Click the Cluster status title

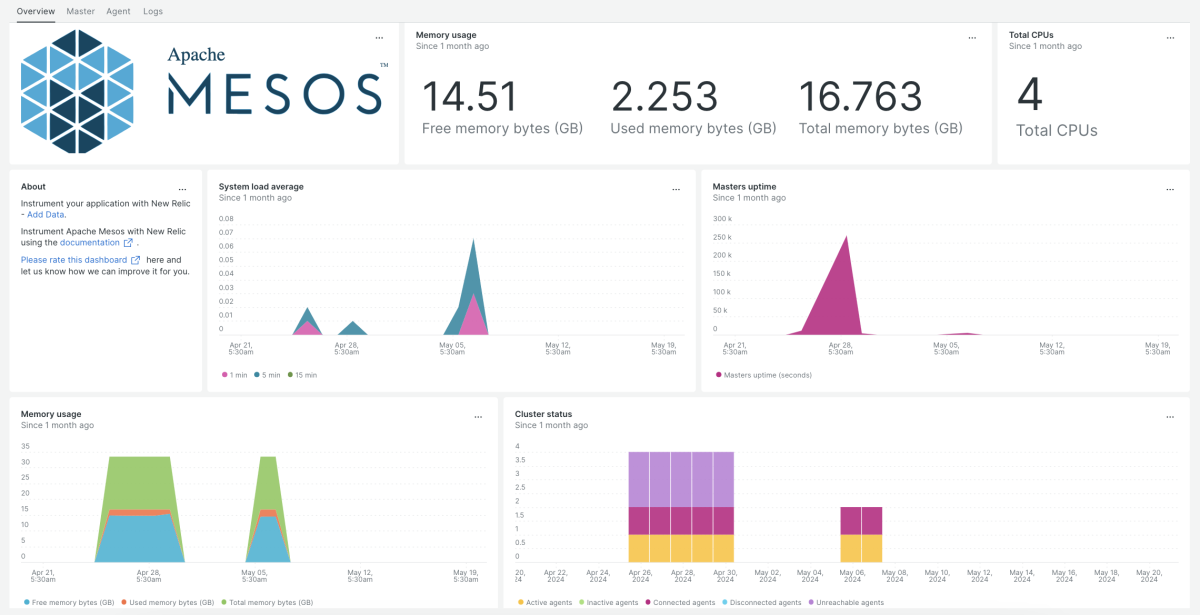coord(544,414)
